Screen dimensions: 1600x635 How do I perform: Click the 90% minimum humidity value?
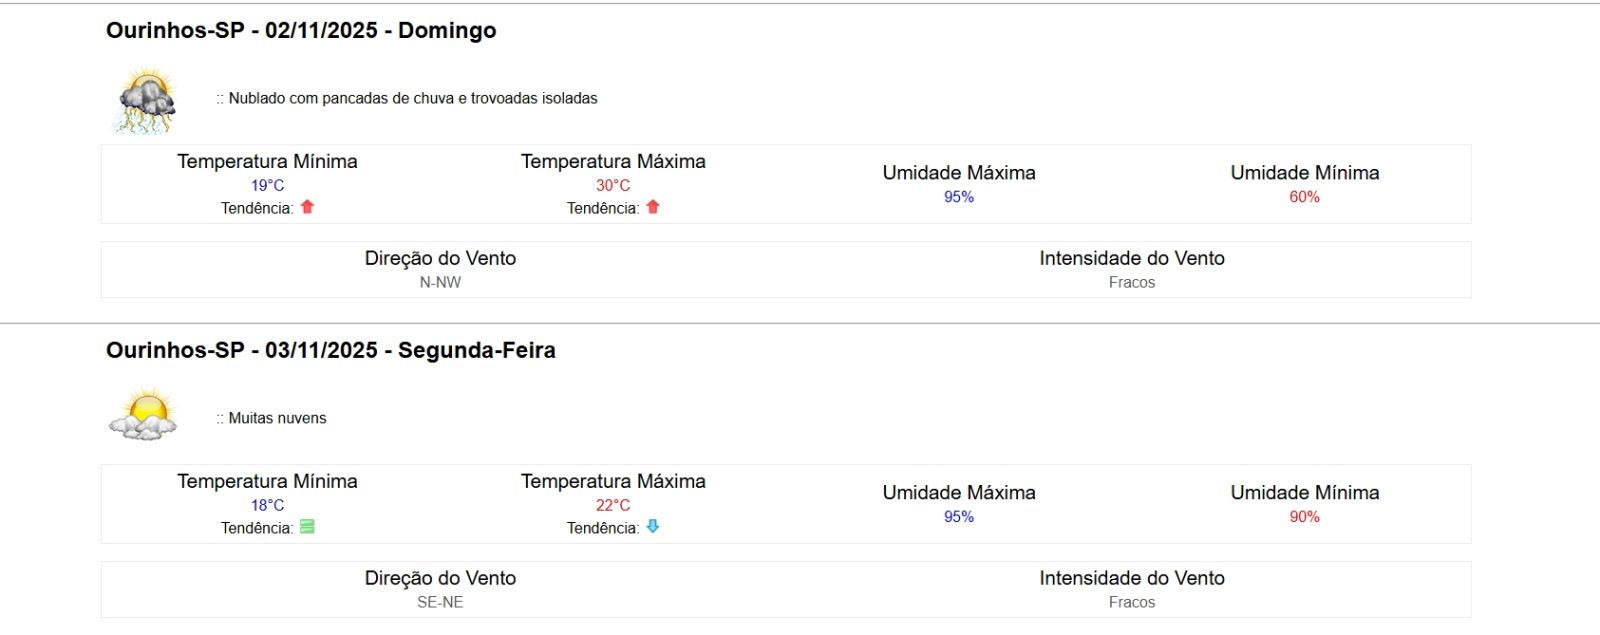point(1304,517)
